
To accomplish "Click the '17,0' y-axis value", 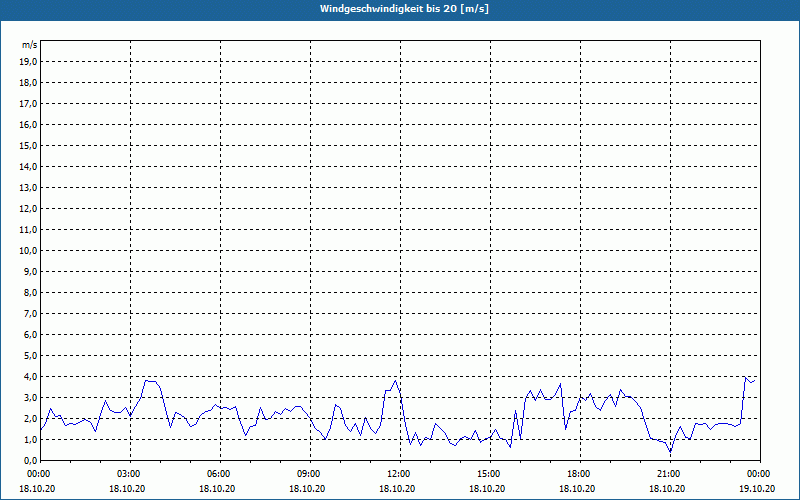I will [29, 104].
